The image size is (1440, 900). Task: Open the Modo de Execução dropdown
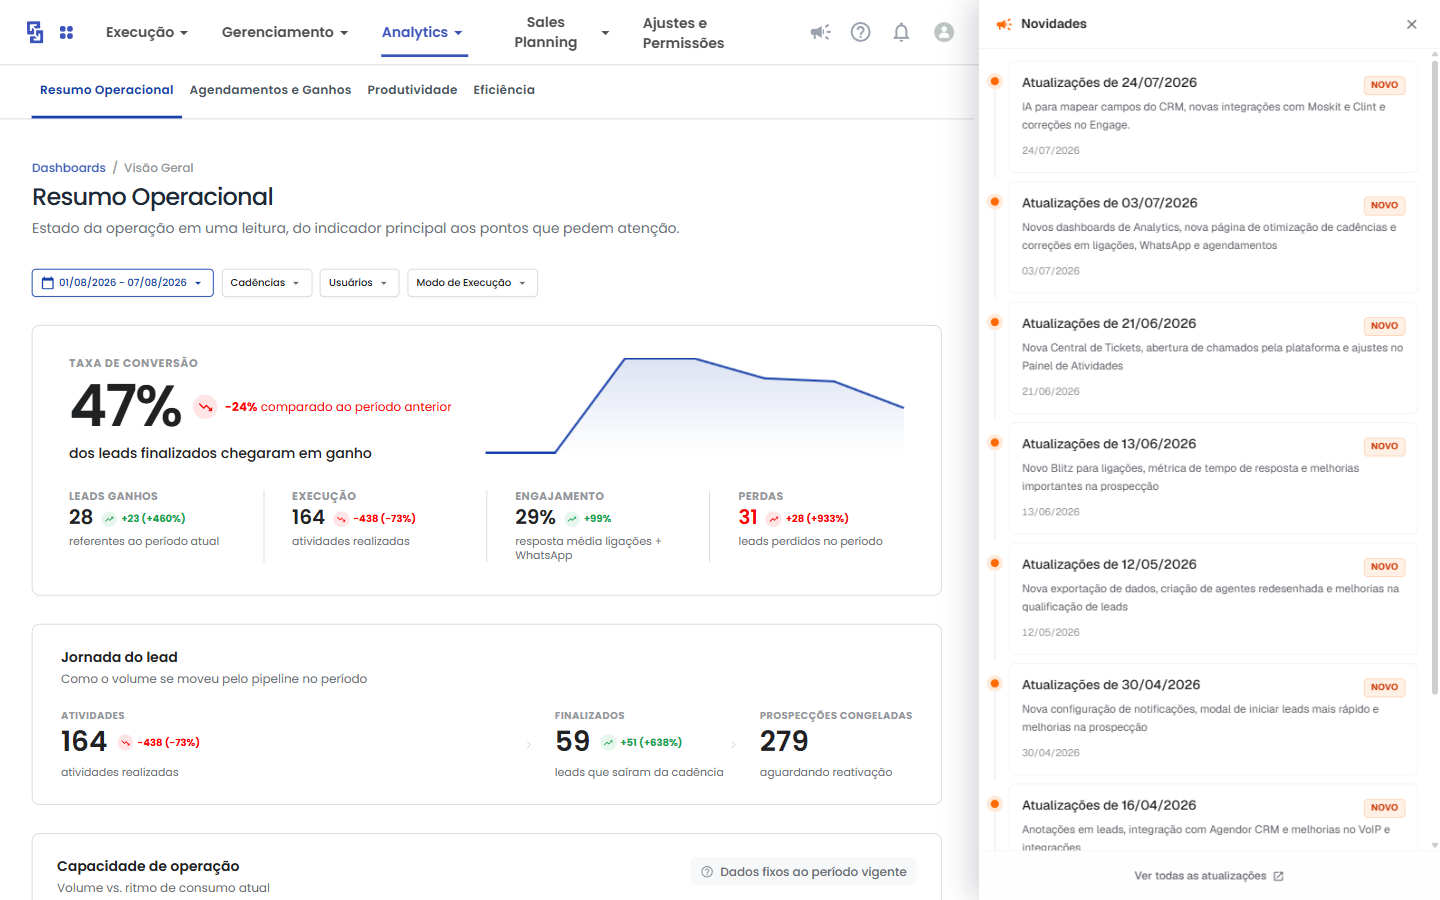[472, 283]
